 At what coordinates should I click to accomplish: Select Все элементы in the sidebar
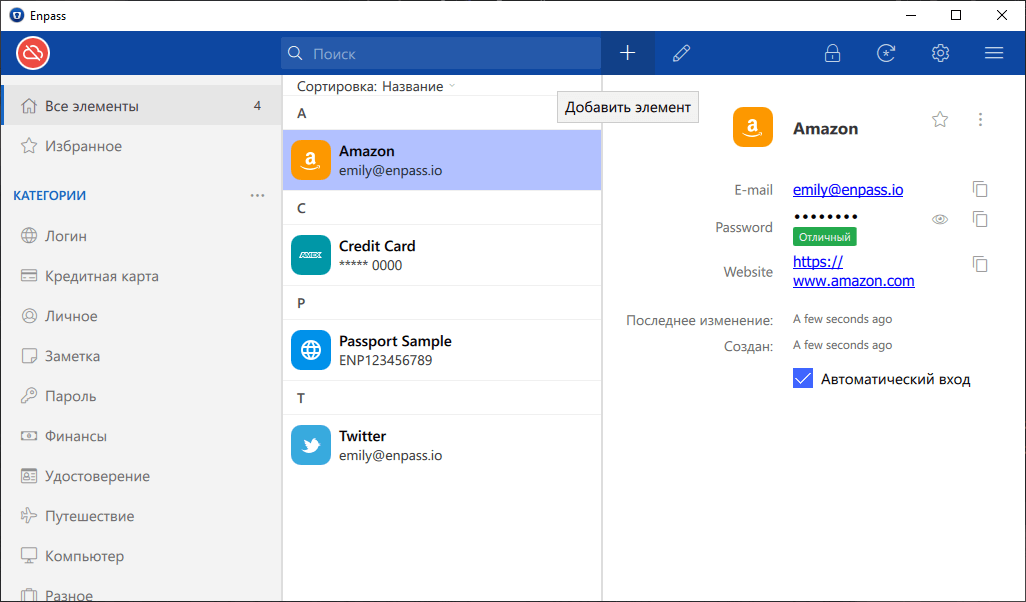[x=141, y=105]
